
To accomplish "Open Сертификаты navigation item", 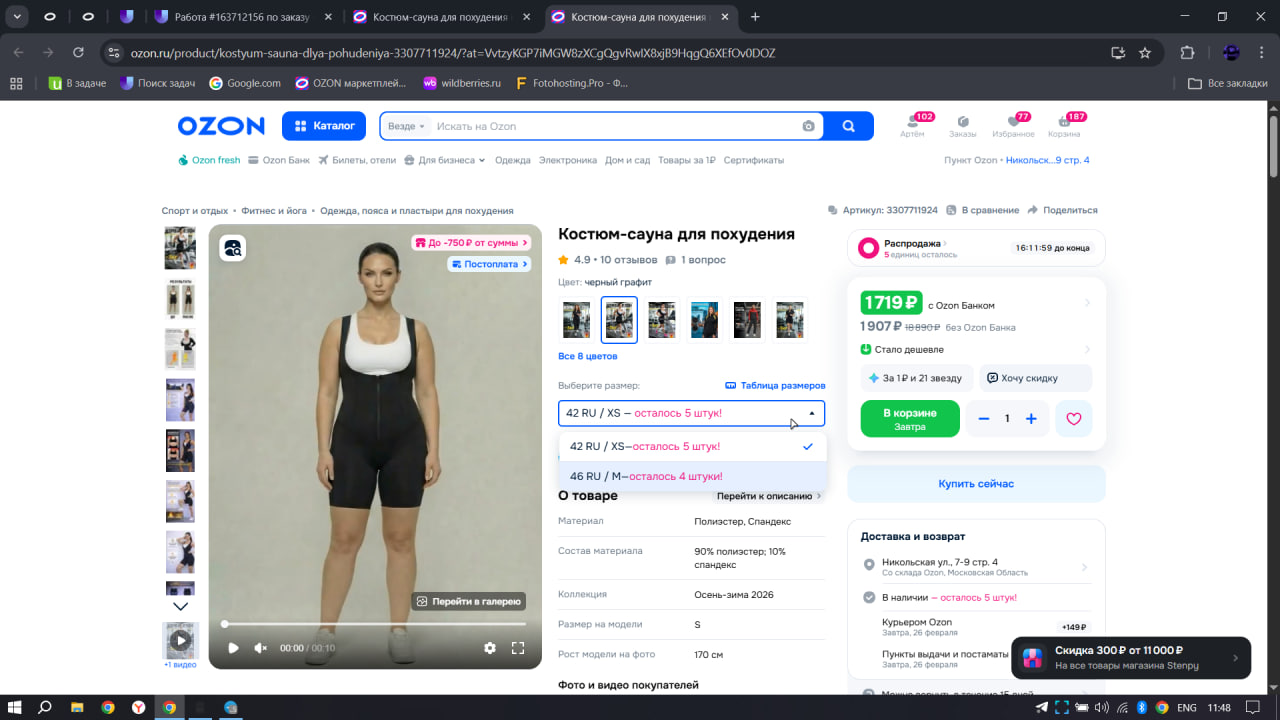I will coord(754,160).
